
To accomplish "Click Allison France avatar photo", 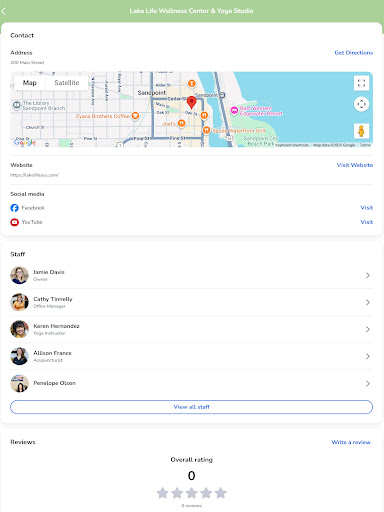I will tap(19, 356).
